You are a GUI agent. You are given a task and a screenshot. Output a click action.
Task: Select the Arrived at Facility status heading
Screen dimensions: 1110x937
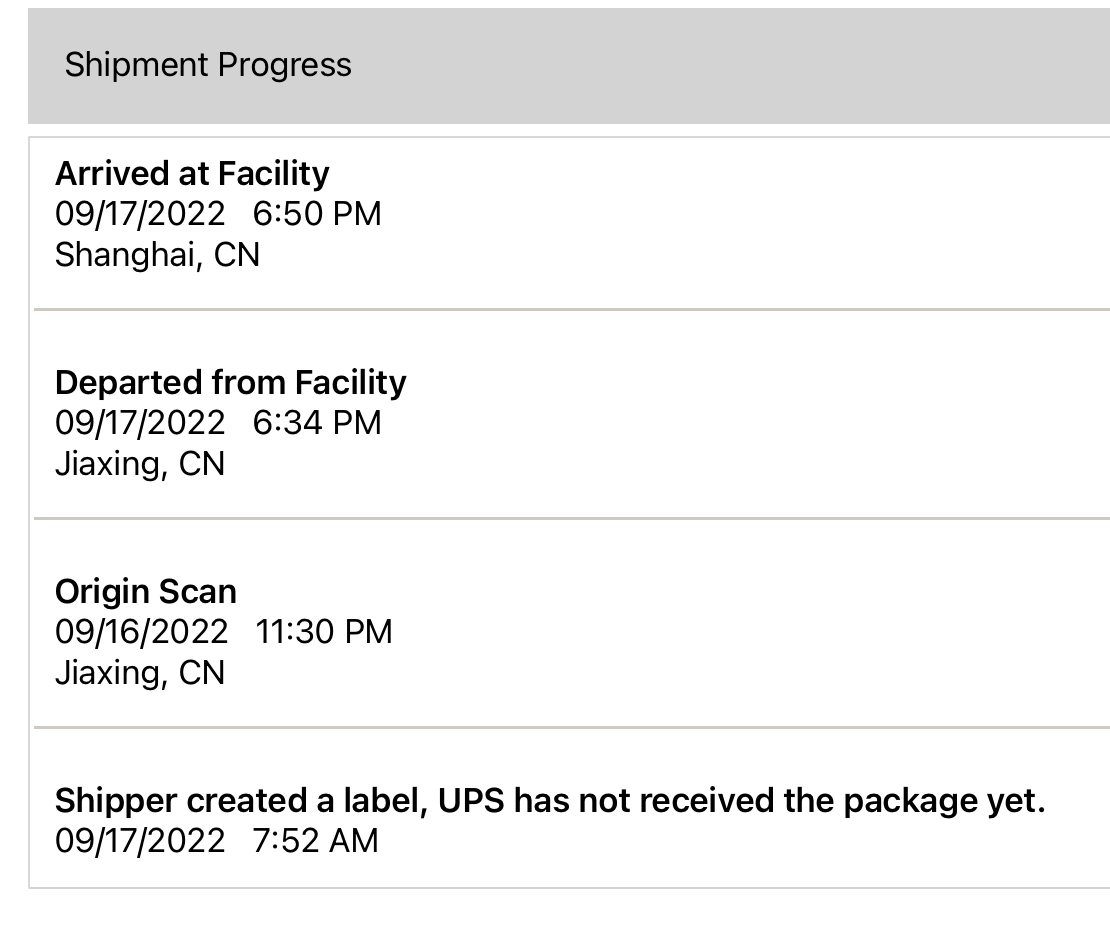[192, 174]
